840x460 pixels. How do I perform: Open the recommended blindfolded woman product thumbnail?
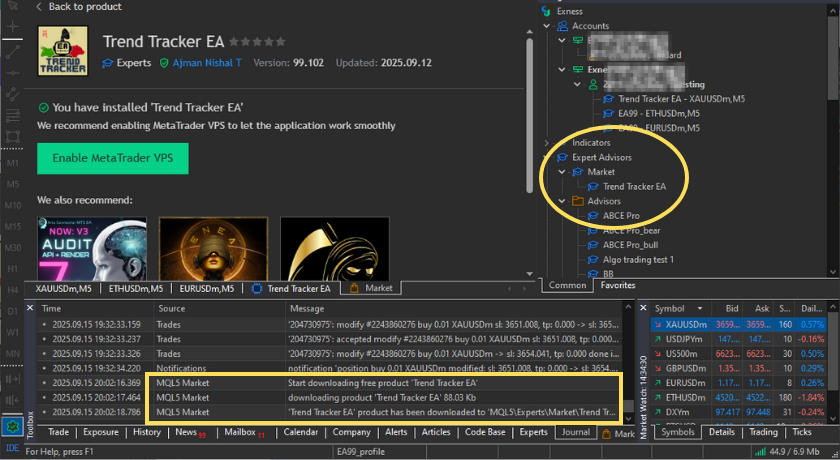tap(213, 248)
